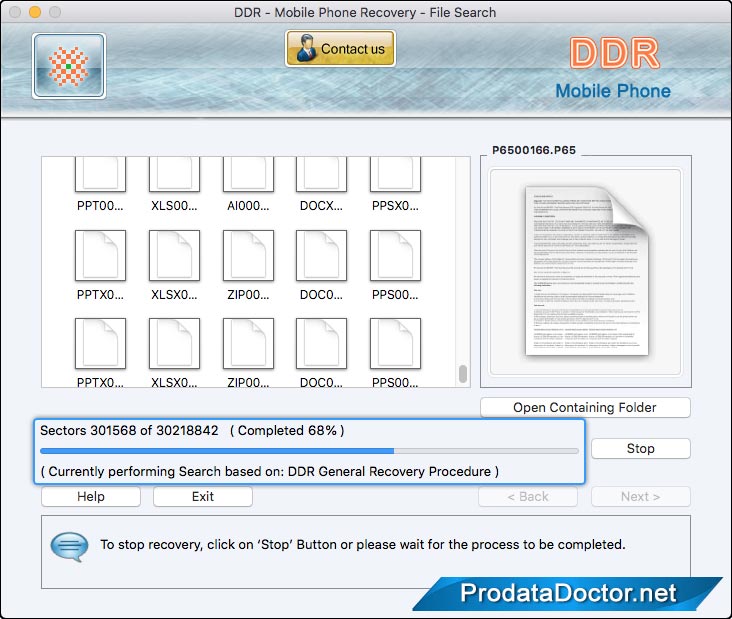Screen dimensions: 732x619
Task: Select the XLS00... file icon
Action: click(174, 174)
